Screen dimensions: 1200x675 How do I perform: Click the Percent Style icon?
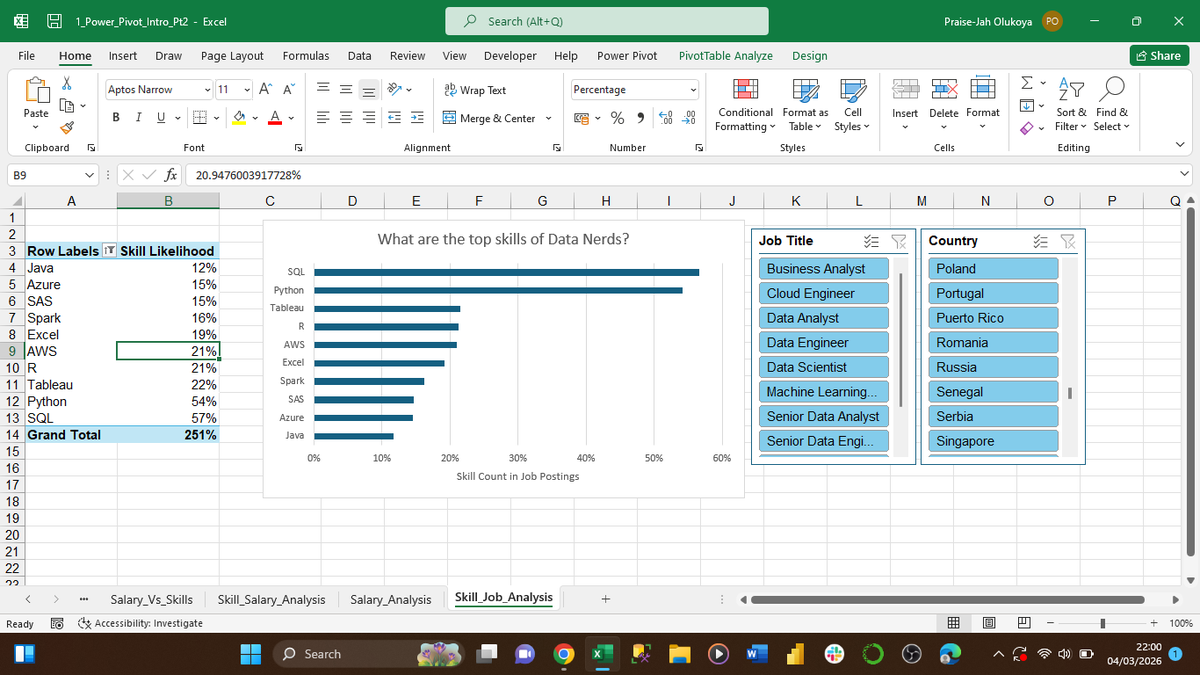617,119
